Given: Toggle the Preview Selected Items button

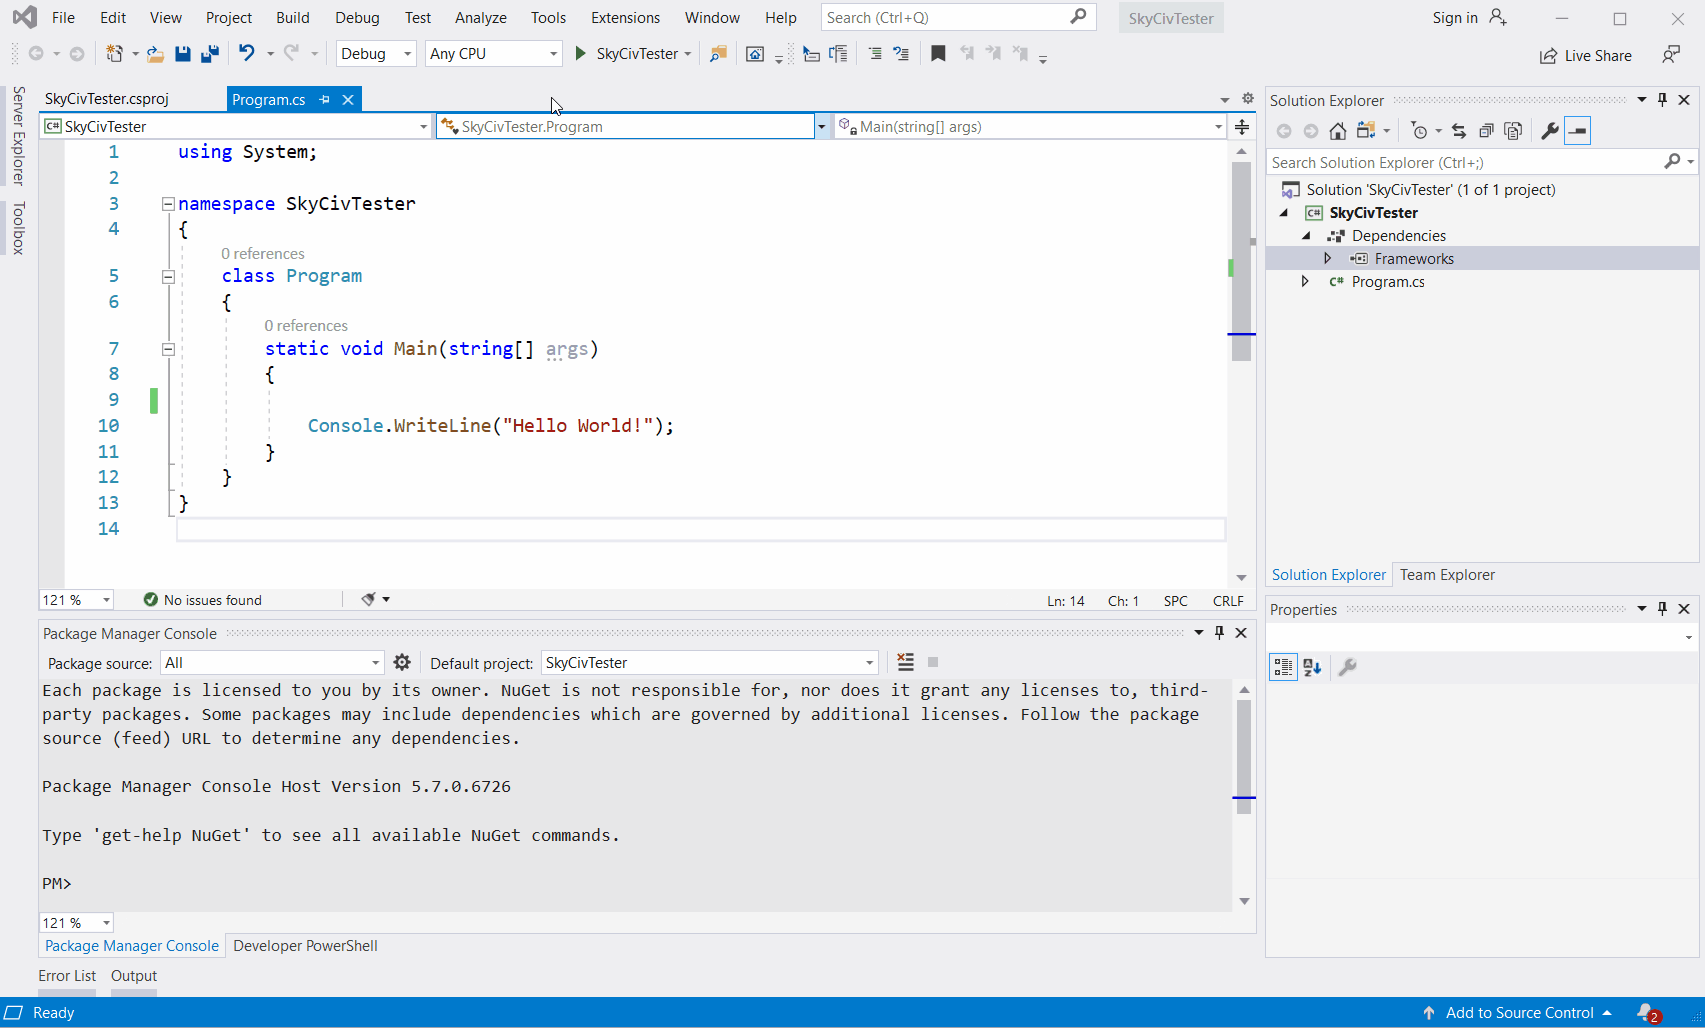Looking at the screenshot, I should [1577, 131].
